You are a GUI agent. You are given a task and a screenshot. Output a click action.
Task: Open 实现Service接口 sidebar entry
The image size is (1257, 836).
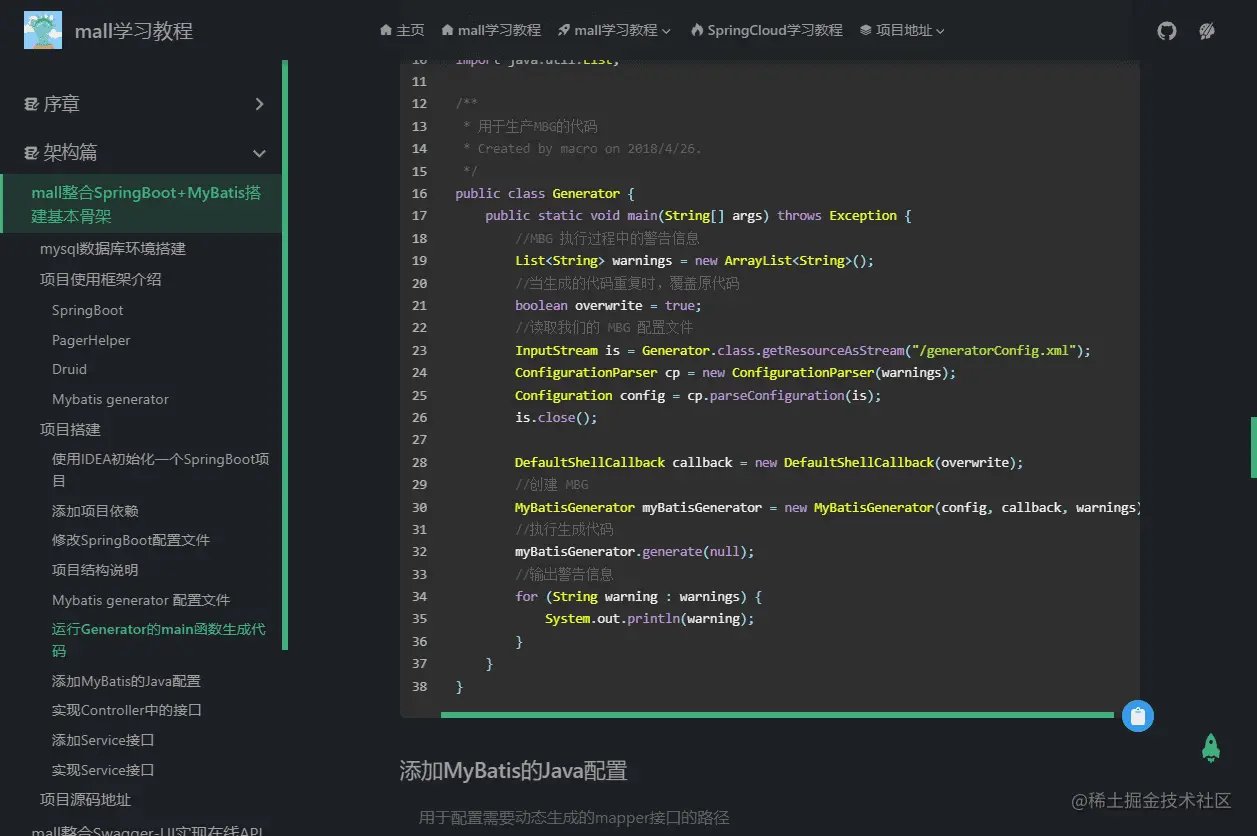point(103,770)
